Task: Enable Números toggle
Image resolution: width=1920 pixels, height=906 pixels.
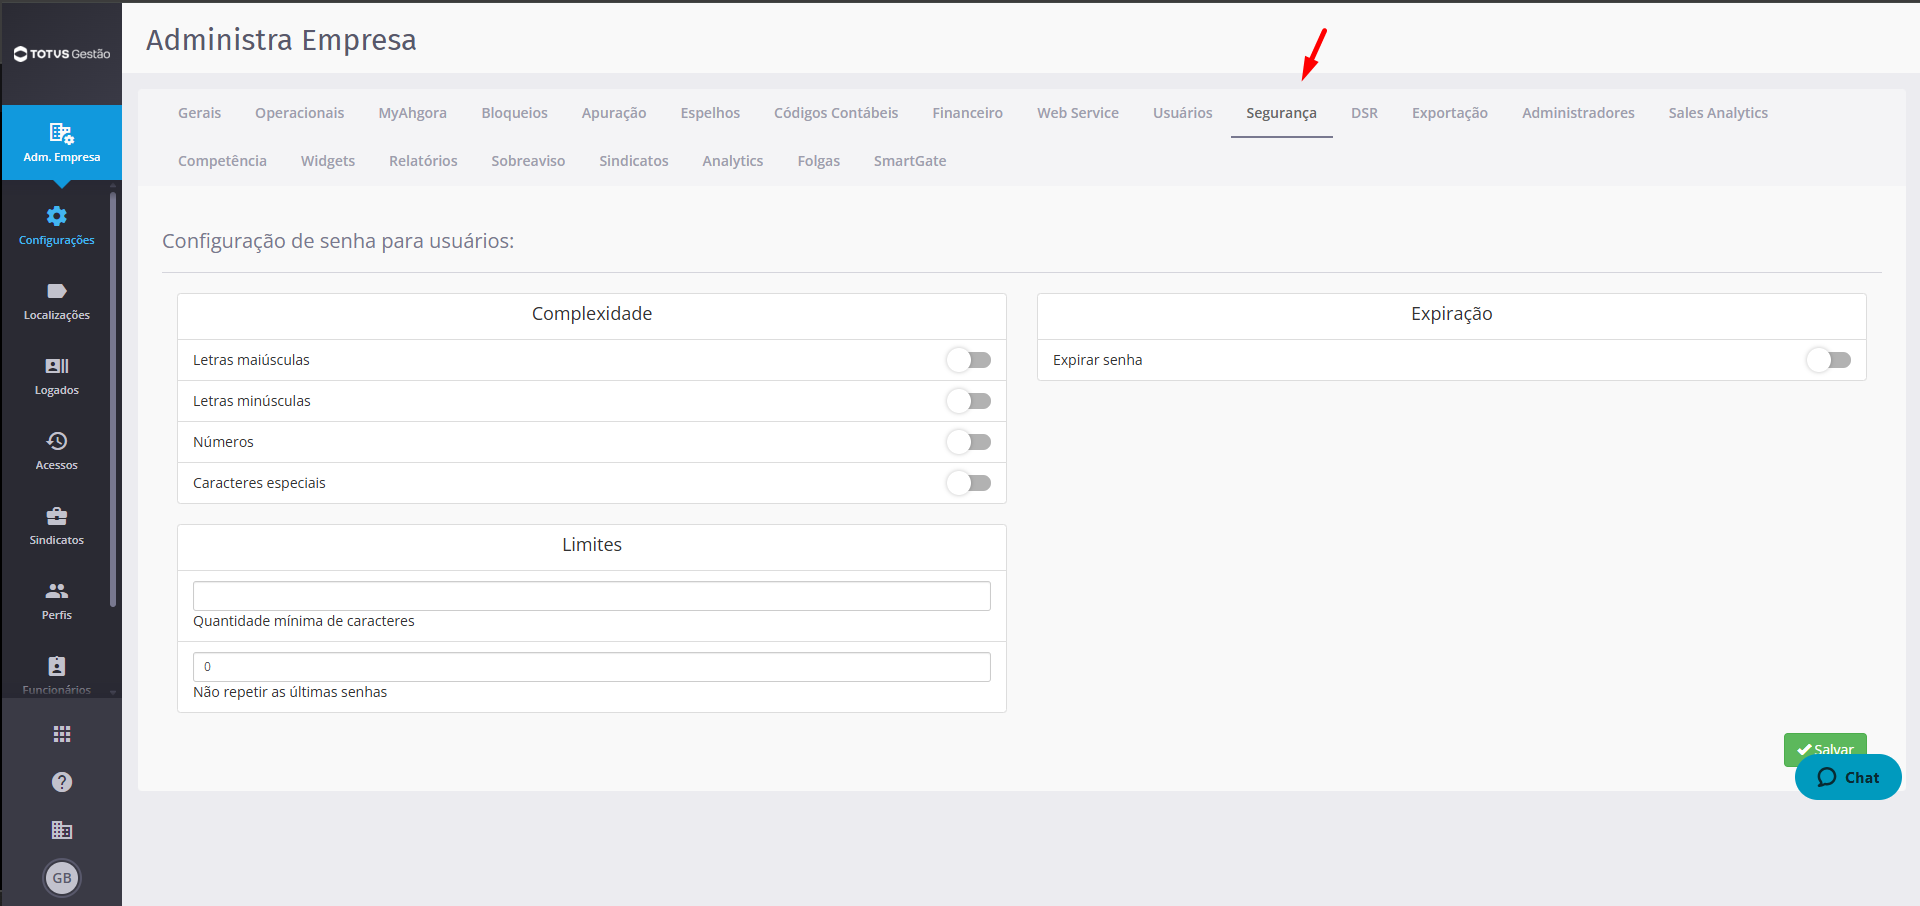Action: pos(968,442)
